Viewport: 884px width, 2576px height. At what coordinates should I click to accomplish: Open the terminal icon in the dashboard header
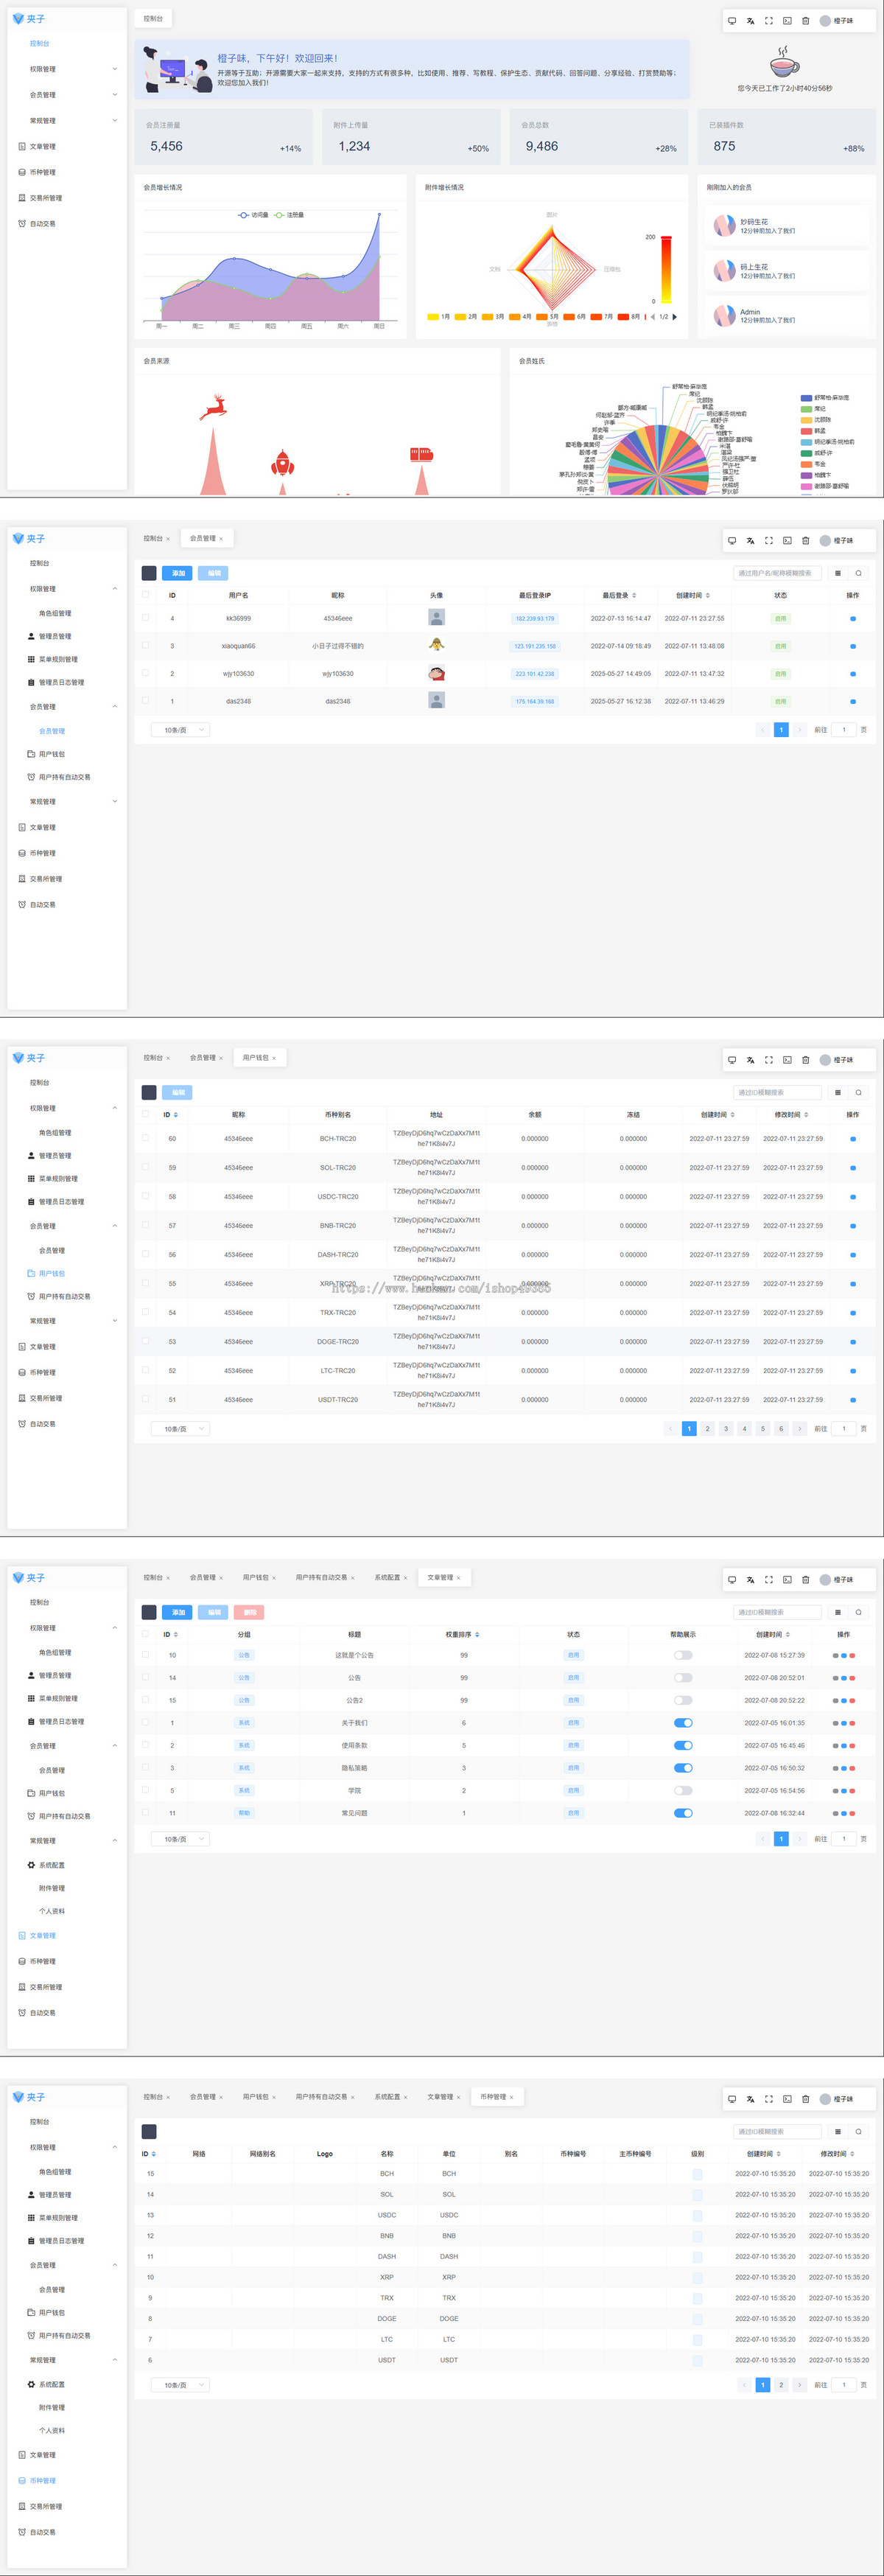[787, 20]
